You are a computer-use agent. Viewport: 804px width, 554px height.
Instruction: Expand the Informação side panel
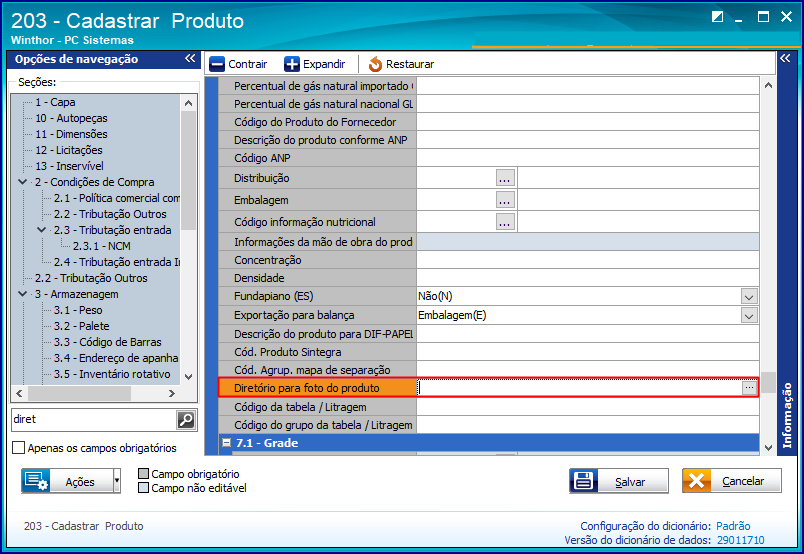point(785,58)
